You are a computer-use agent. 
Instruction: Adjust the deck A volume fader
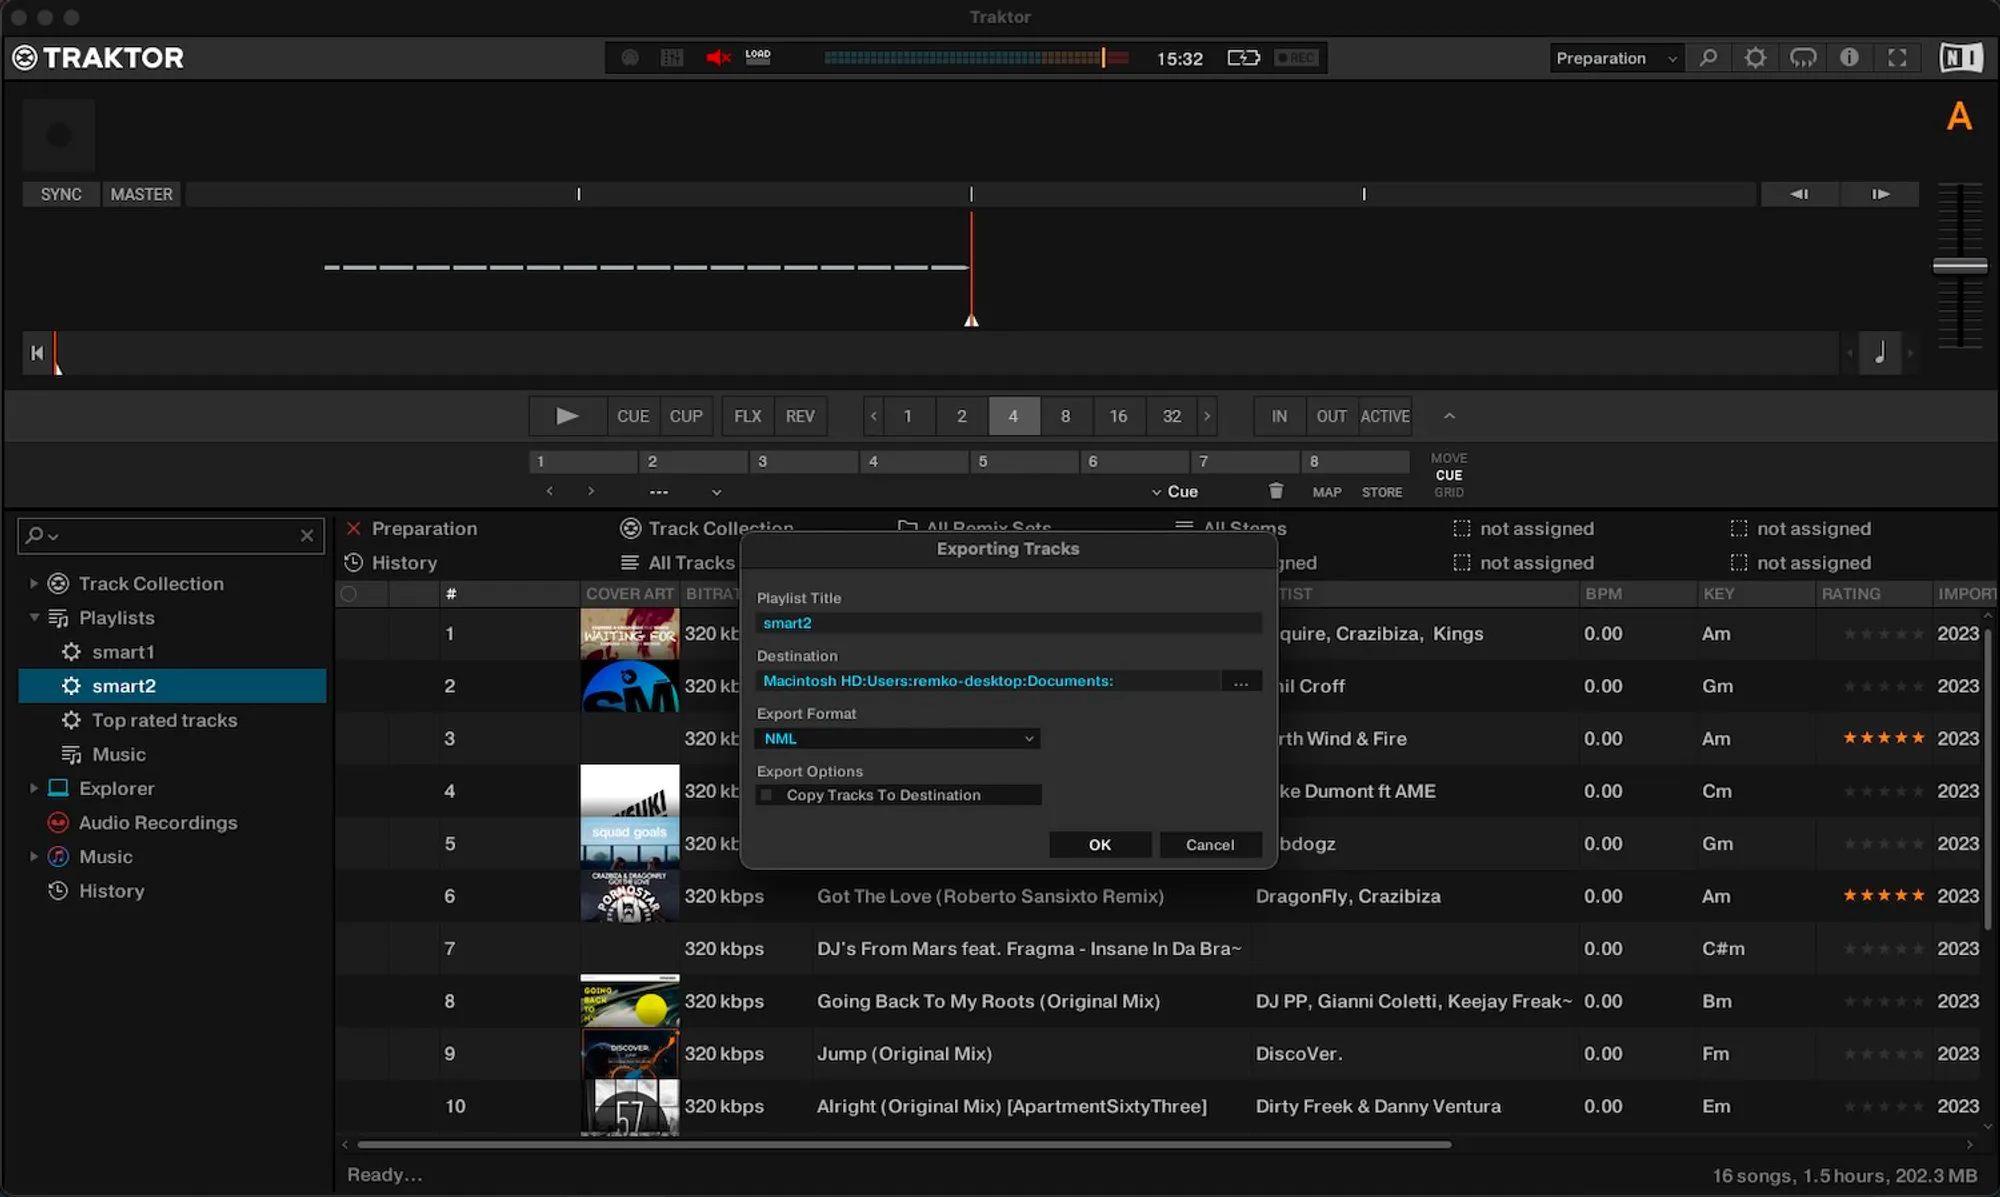(1959, 266)
